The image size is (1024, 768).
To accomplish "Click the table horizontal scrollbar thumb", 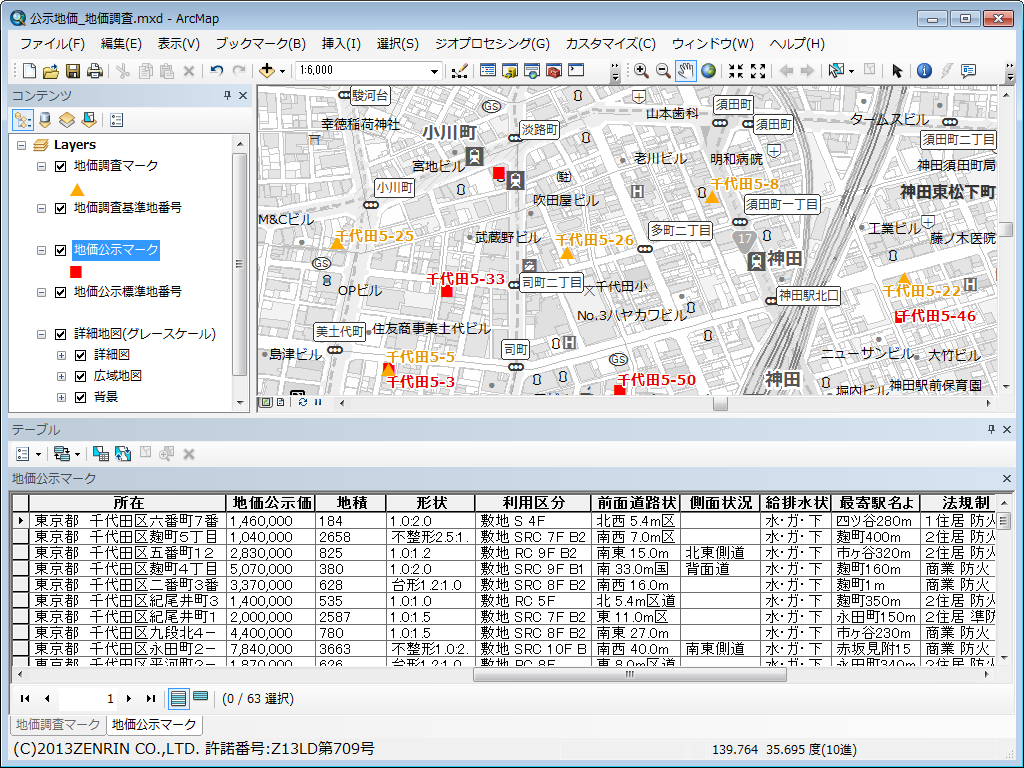I will point(630,675).
